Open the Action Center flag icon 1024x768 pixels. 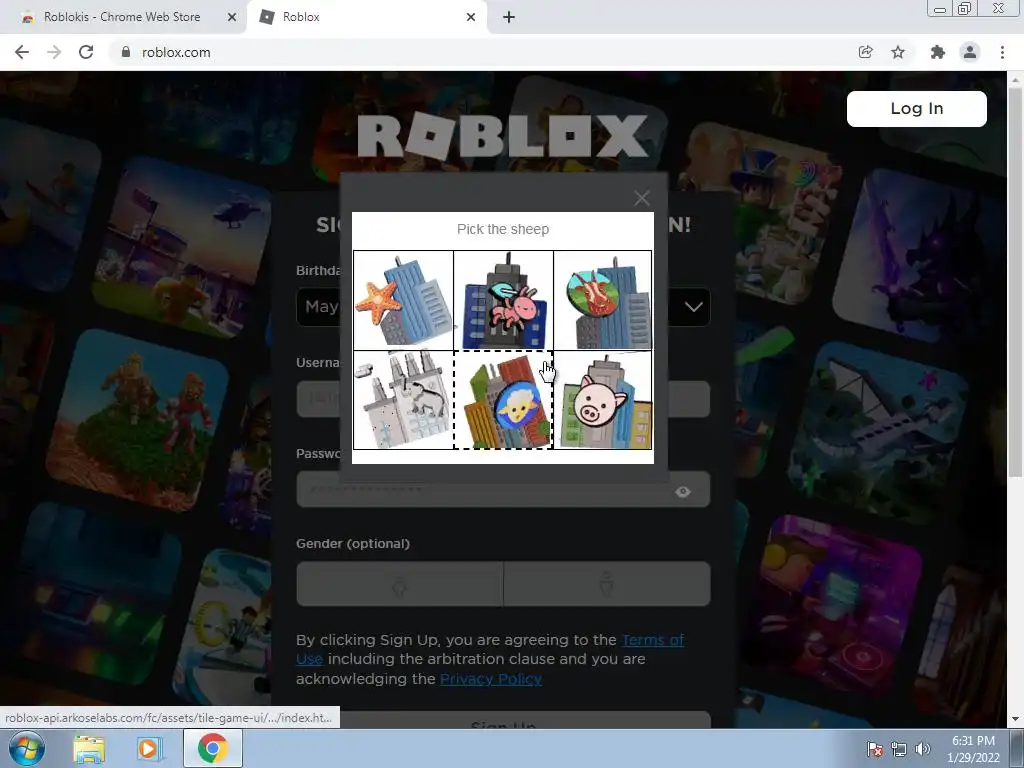click(x=875, y=749)
